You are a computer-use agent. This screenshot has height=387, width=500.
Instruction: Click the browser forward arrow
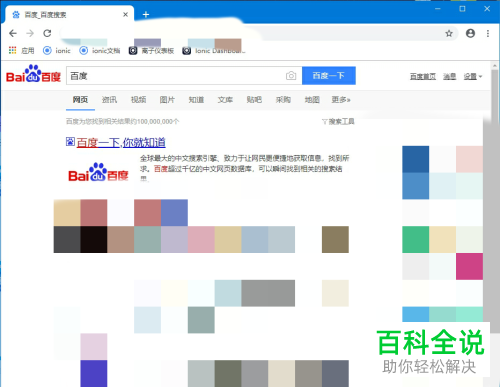[30, 33]
